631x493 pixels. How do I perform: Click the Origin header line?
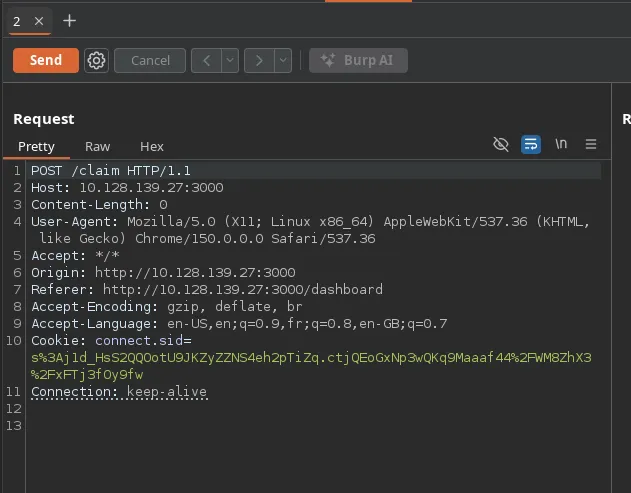click(163, 272)
